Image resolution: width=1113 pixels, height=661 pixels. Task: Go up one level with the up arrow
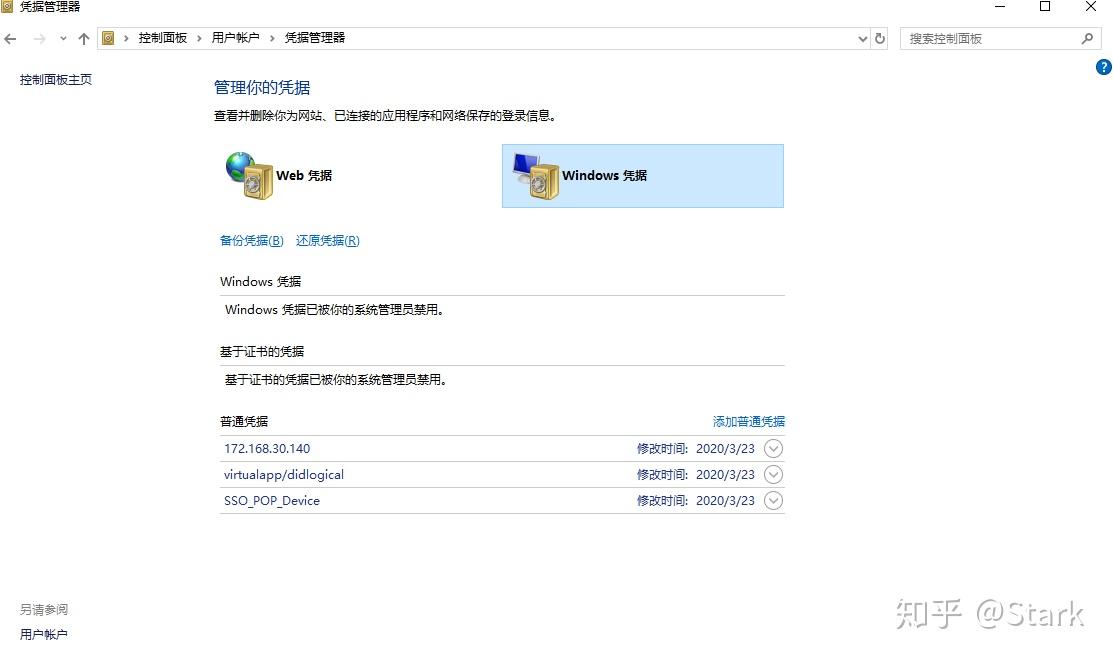point(84,39)
